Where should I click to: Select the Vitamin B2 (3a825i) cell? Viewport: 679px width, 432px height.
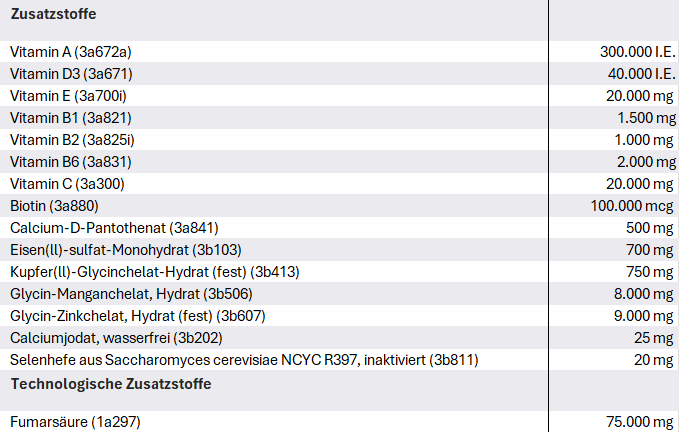coord(71,140)
